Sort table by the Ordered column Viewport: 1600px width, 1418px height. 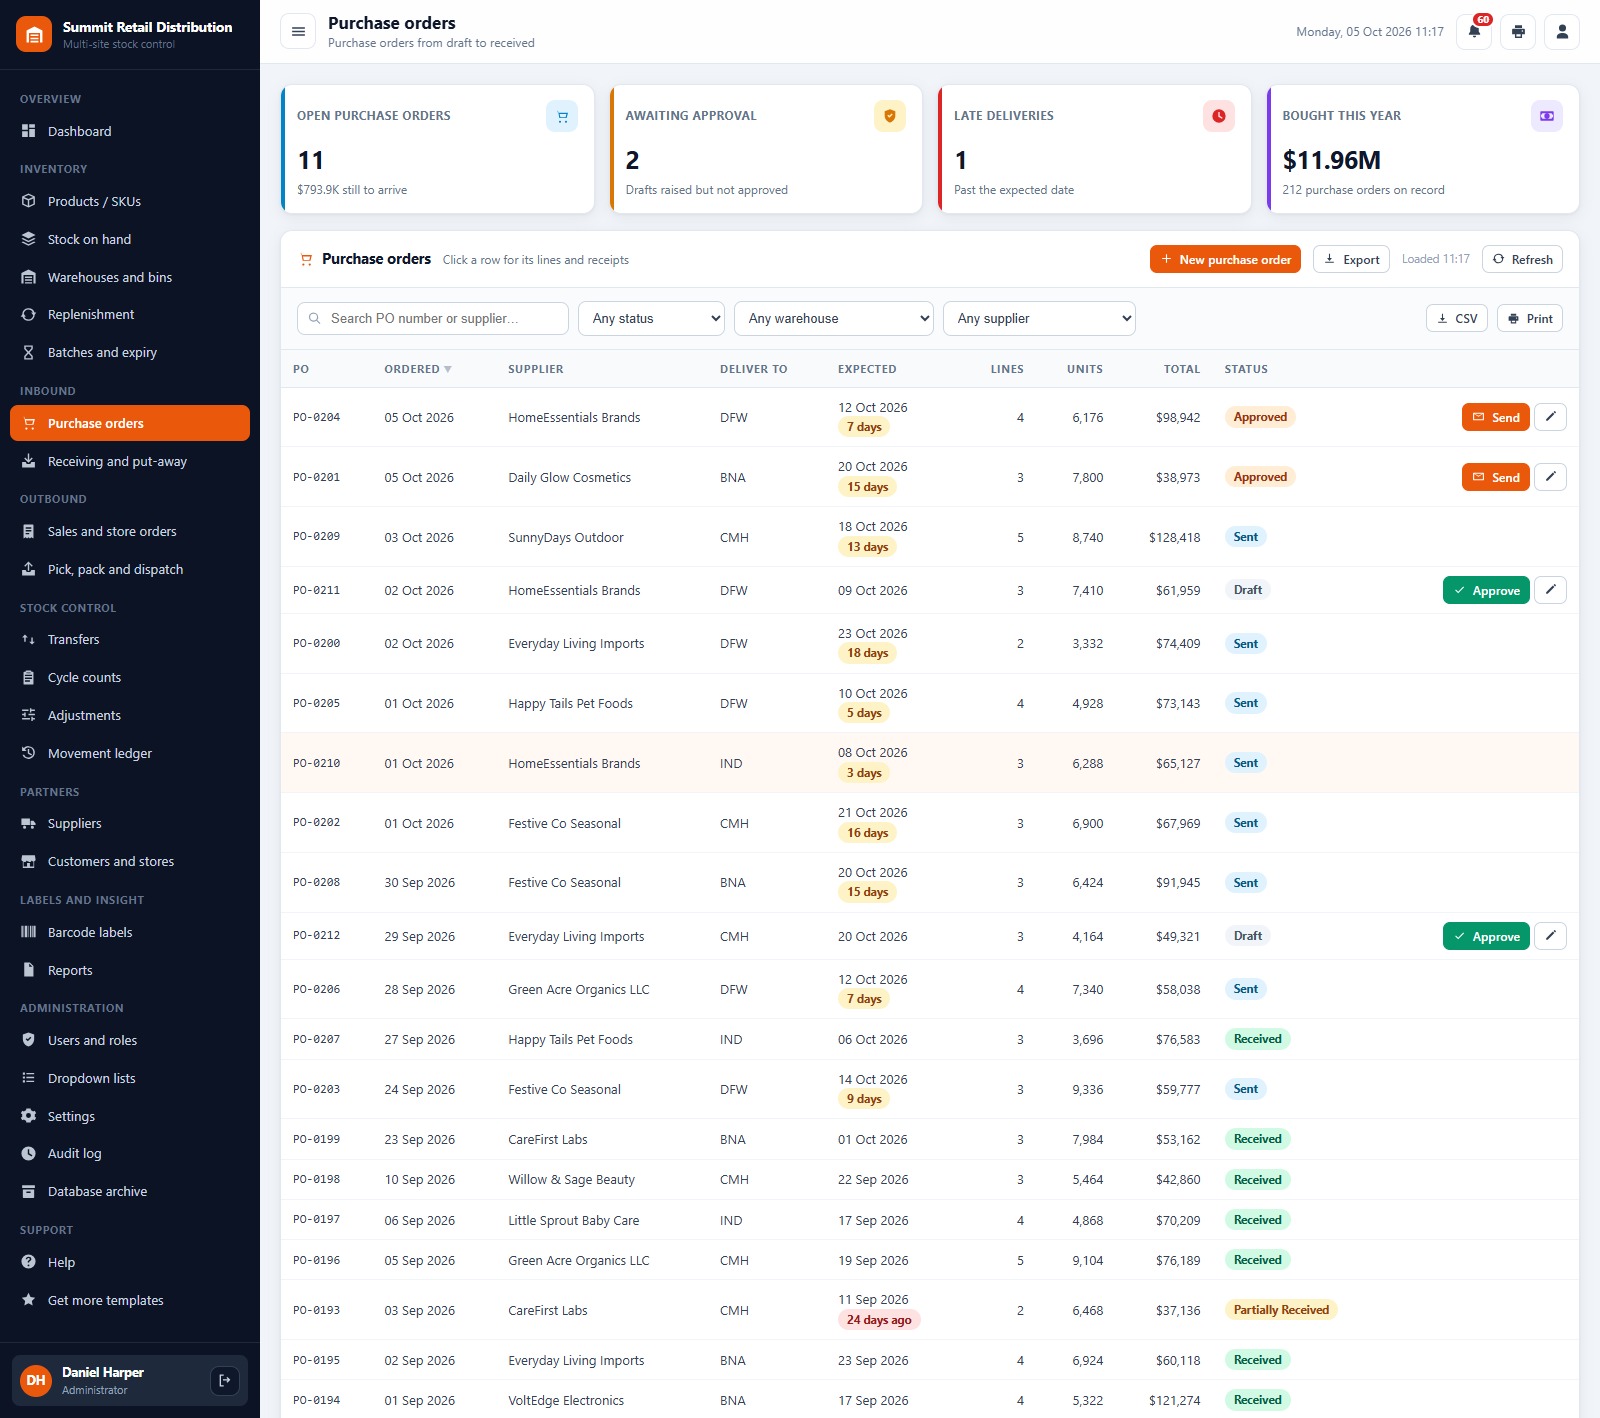[417, 369]
